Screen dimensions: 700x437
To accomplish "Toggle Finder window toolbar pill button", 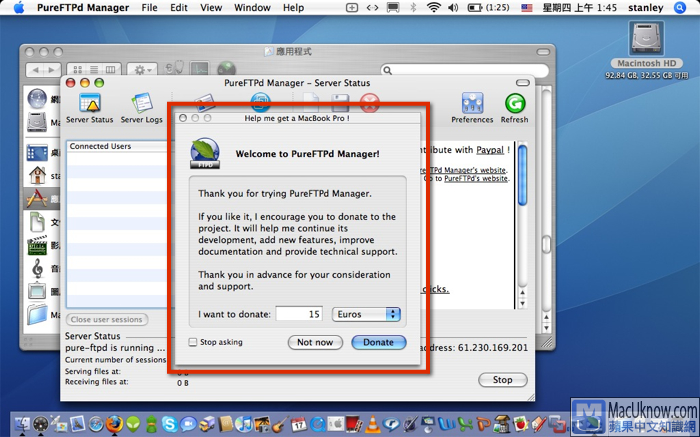I will (543, 52).
